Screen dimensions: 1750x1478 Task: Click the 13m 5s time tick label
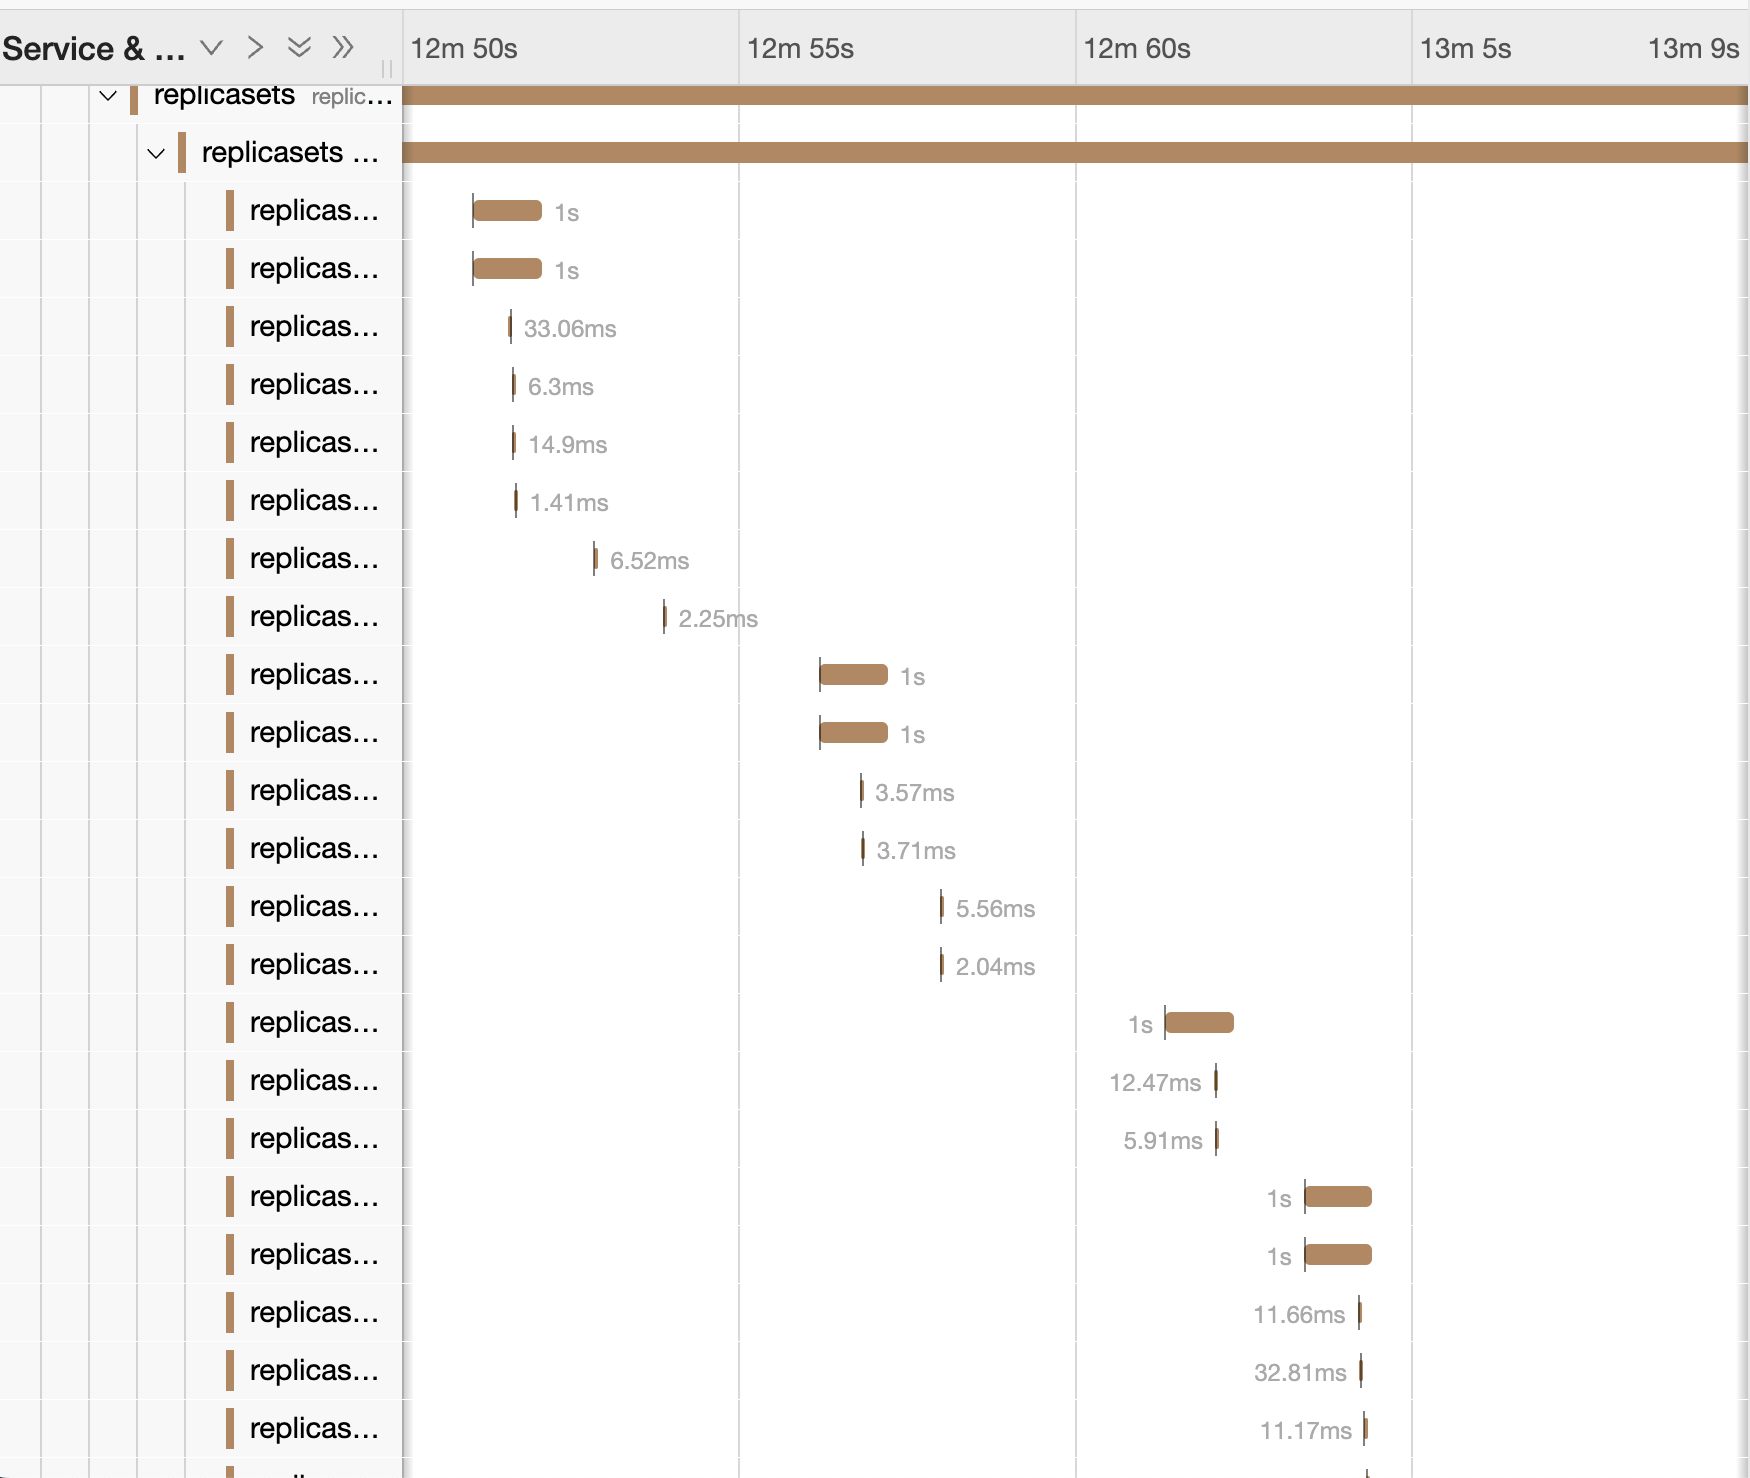1465,48
